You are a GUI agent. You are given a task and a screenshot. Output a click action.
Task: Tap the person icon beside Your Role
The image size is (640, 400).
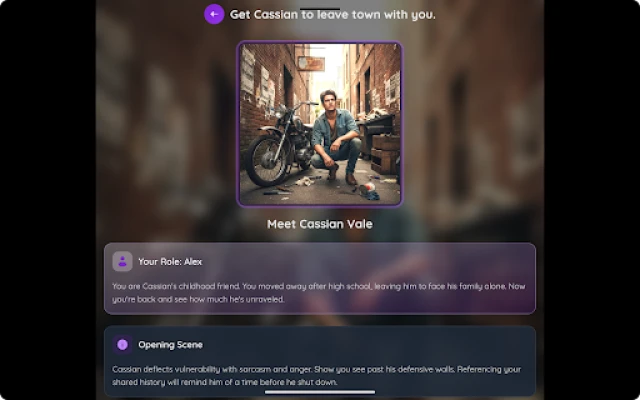[122, 262]
